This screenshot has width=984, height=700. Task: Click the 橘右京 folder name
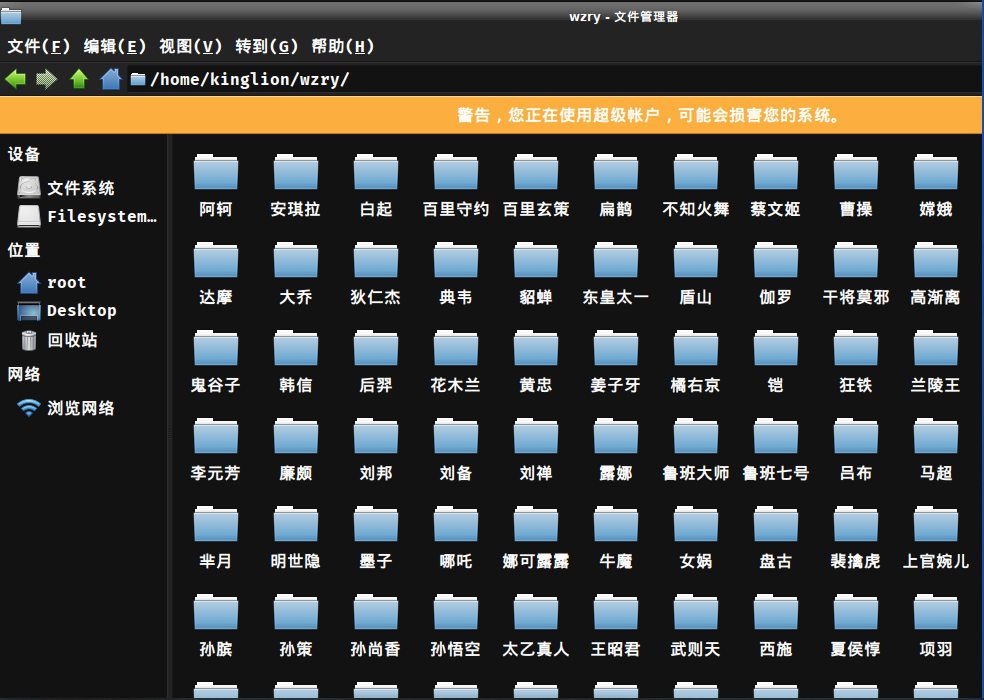click(x=696, y=385)
